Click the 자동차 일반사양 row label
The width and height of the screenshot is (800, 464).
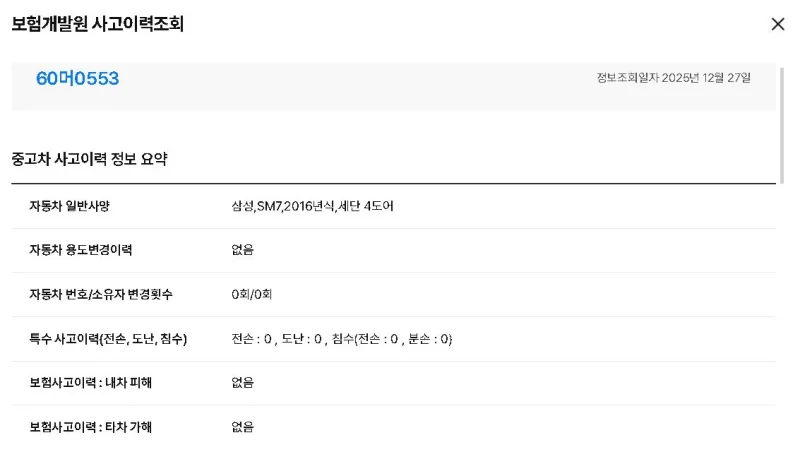click(69, 206)
